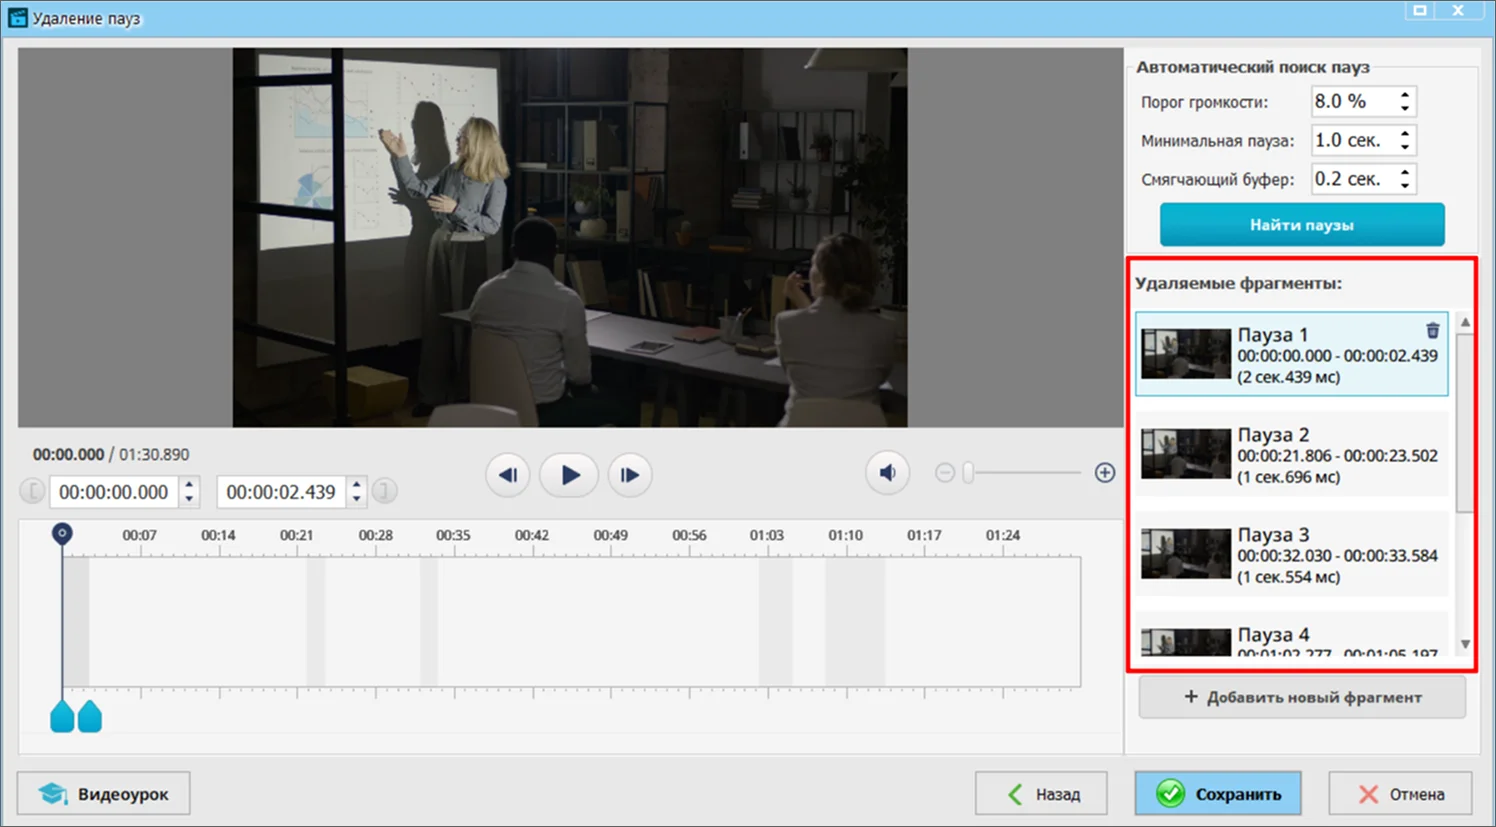The image size is (1496, 827).
Task: Click Найти паузы button
Action: pos(1301,225)
